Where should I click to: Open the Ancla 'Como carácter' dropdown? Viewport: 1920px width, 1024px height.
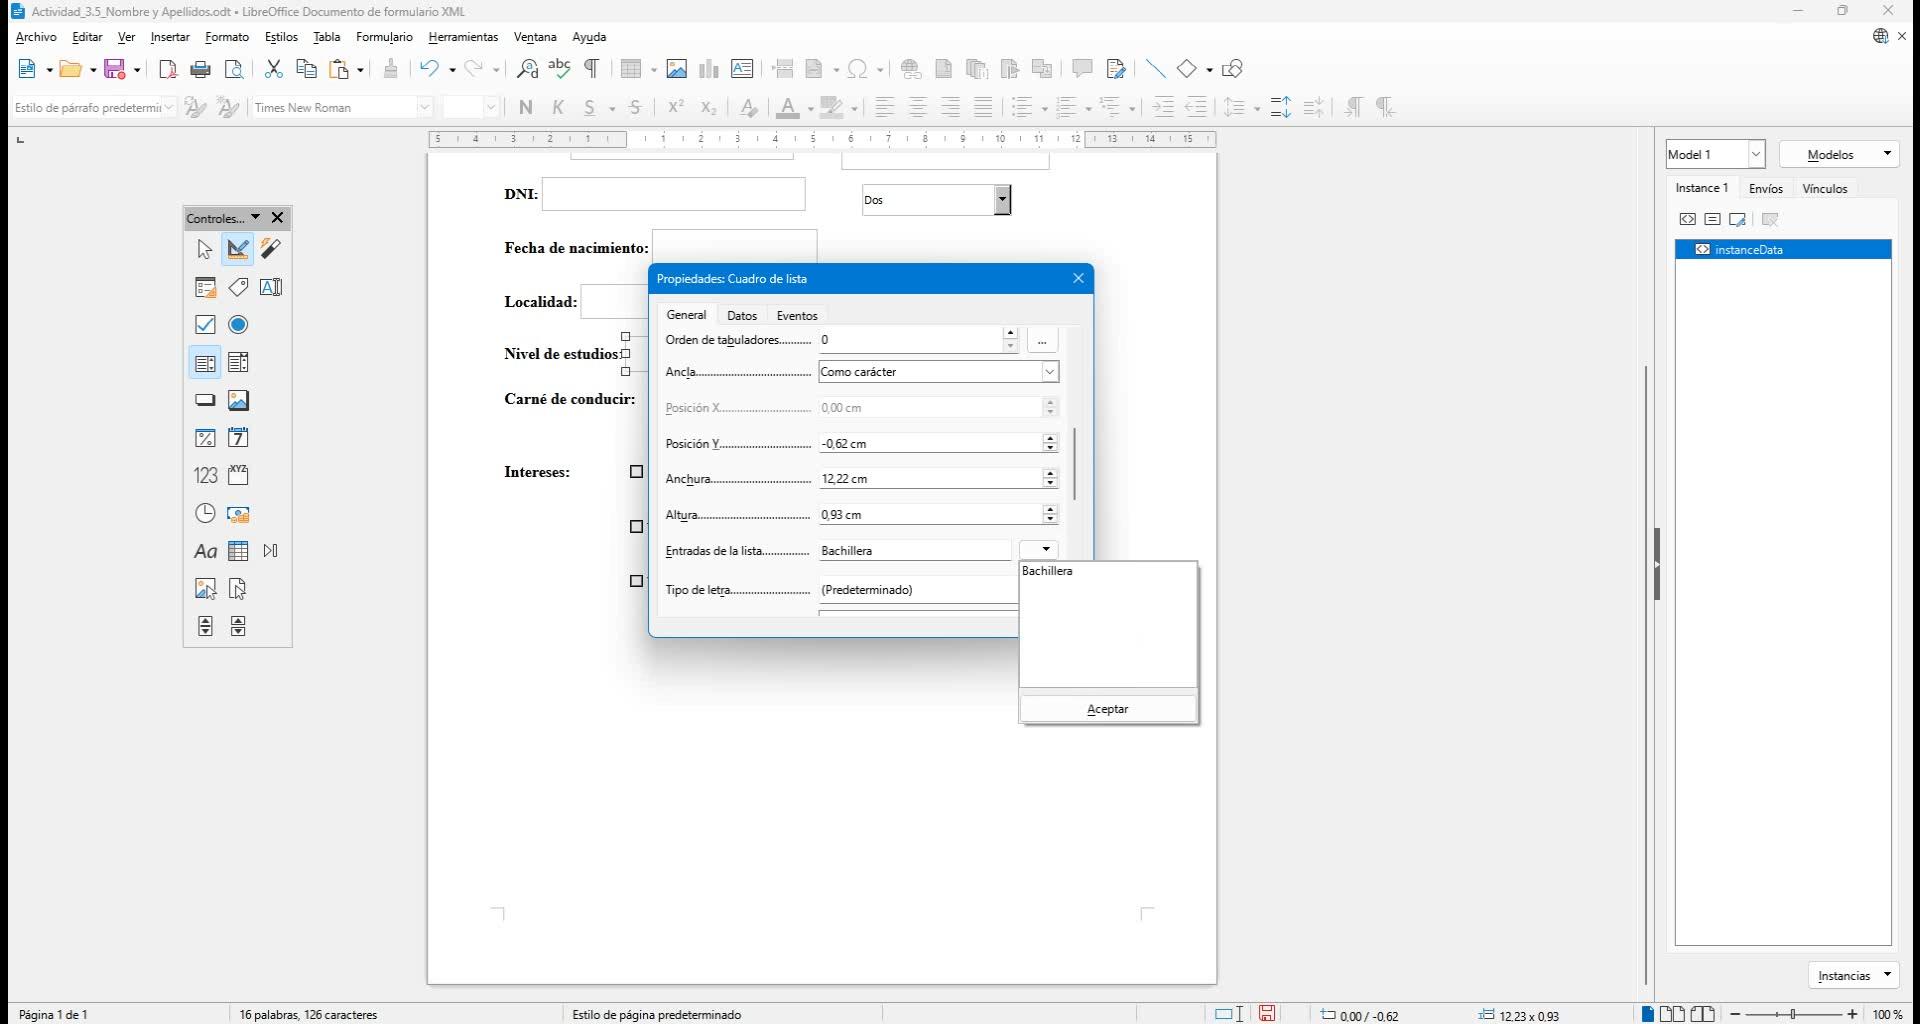[x=1049, y=372]
